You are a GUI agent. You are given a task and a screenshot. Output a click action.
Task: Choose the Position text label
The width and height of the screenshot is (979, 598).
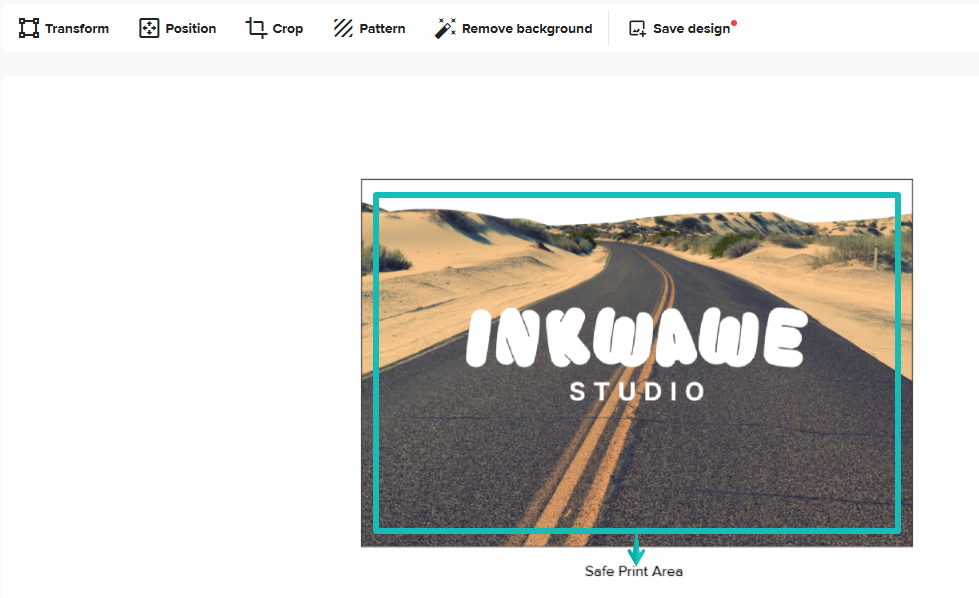[x=191, y=29]
